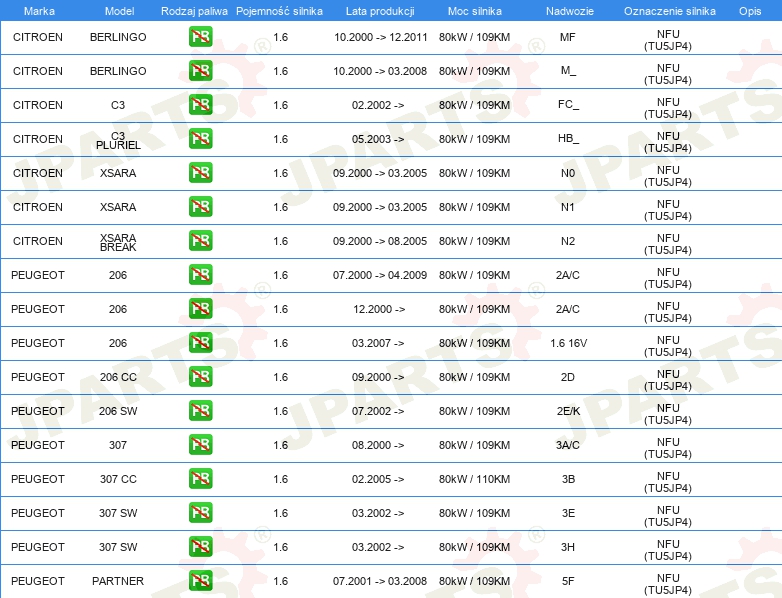Click fuel icon in Berlingo MF row

(x=200, y=37)
